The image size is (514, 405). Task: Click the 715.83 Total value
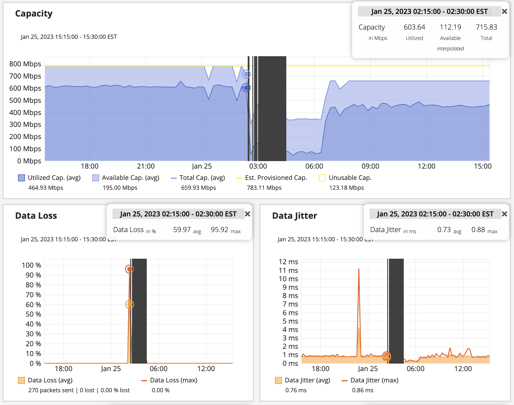[486, 27]
